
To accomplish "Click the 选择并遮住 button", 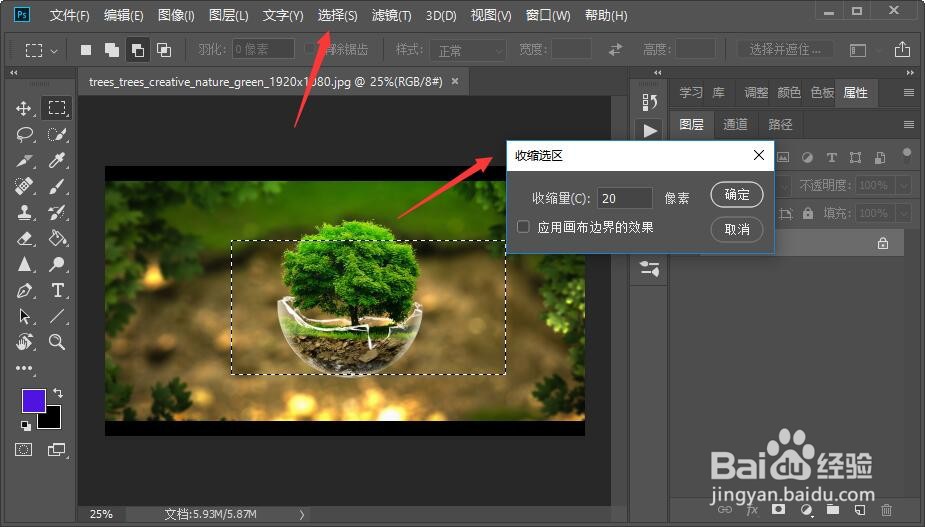I will coord(785,50).
